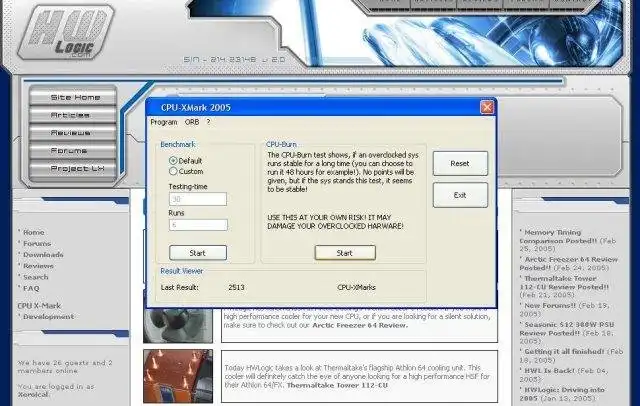Open Site Home navigation button
This screenshot has width=640, height=406.
[73, 97]
